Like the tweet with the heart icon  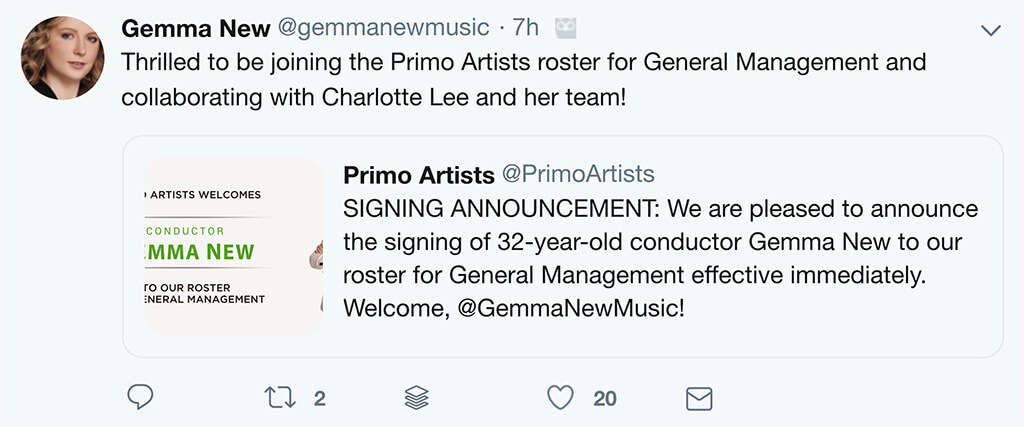click(x=560, y=398)
